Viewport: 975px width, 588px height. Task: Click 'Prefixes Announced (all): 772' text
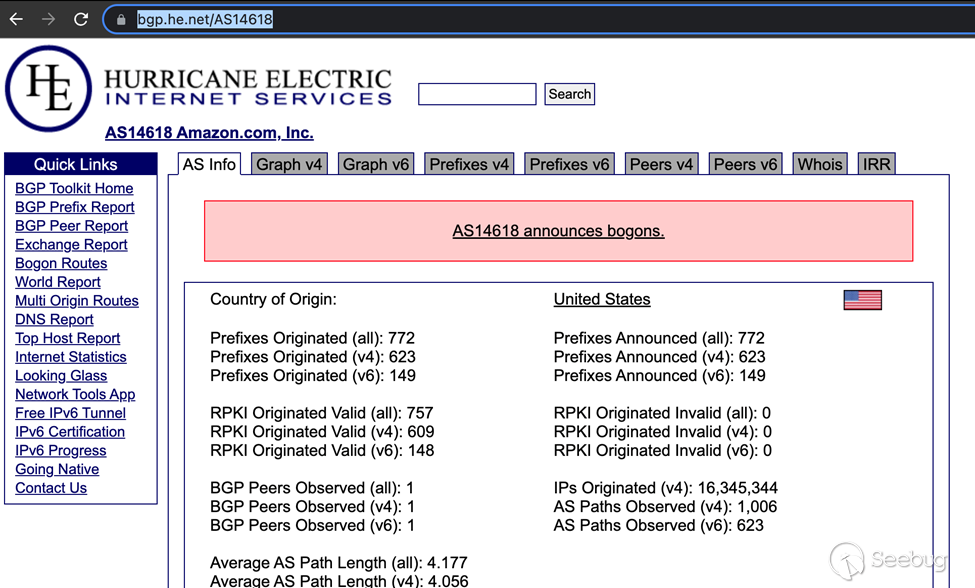point(659,338)
